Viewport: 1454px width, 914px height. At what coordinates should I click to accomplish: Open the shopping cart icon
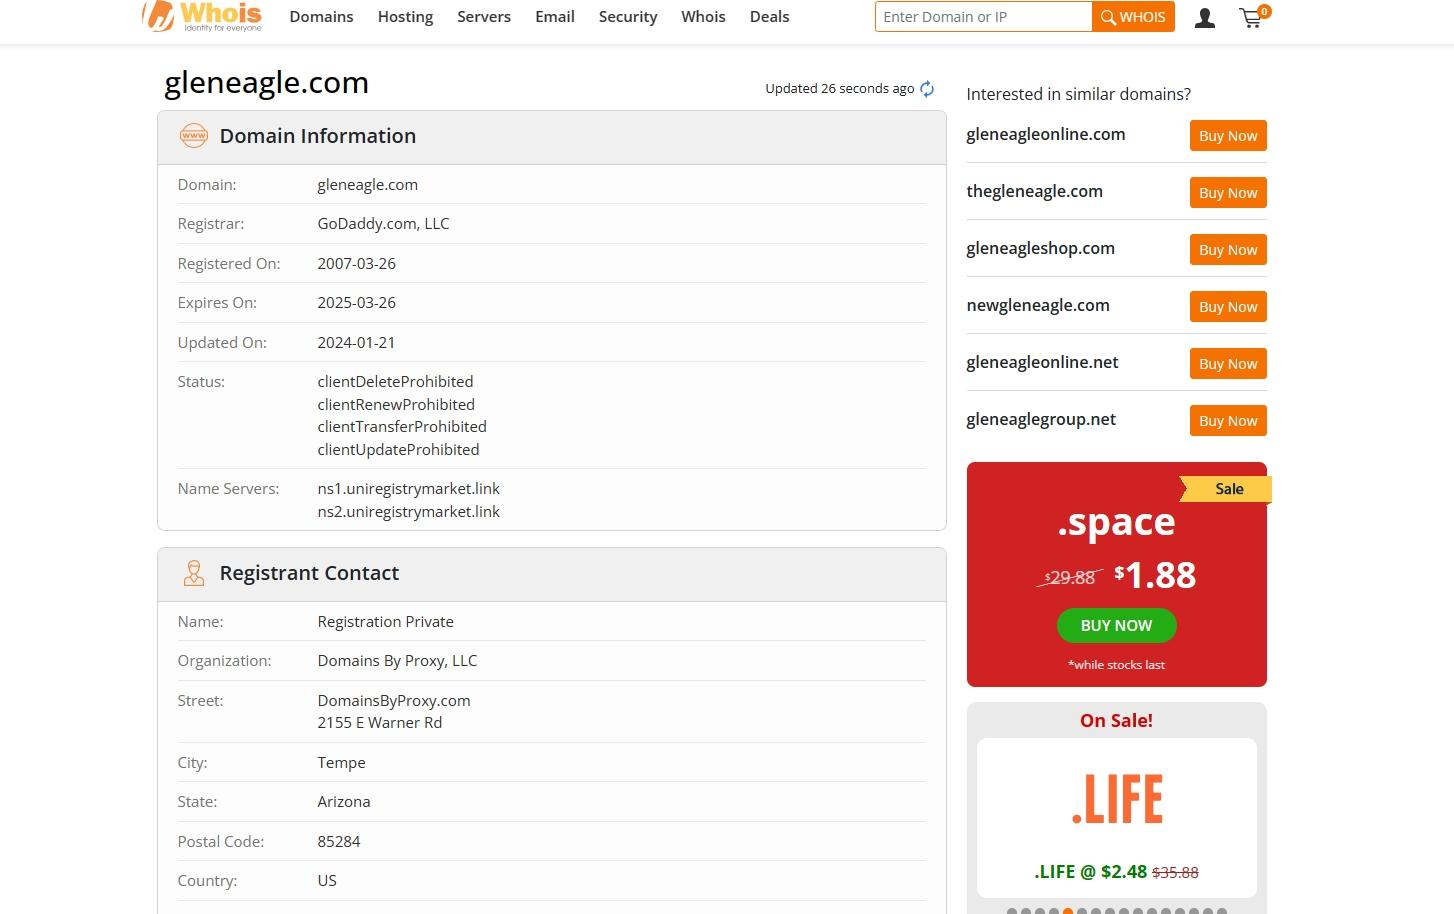click(x=1252, y=17)
